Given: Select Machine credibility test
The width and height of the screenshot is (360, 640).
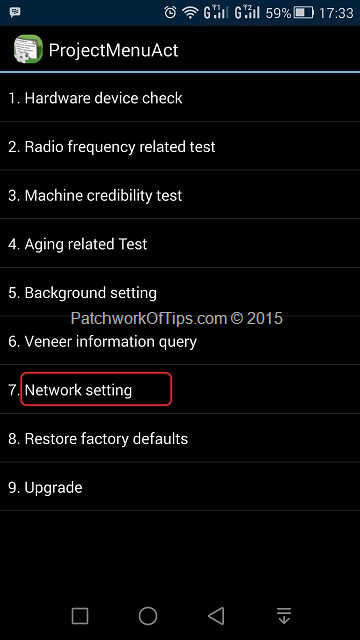Looking at the screenshot, I should pos(180,195).
